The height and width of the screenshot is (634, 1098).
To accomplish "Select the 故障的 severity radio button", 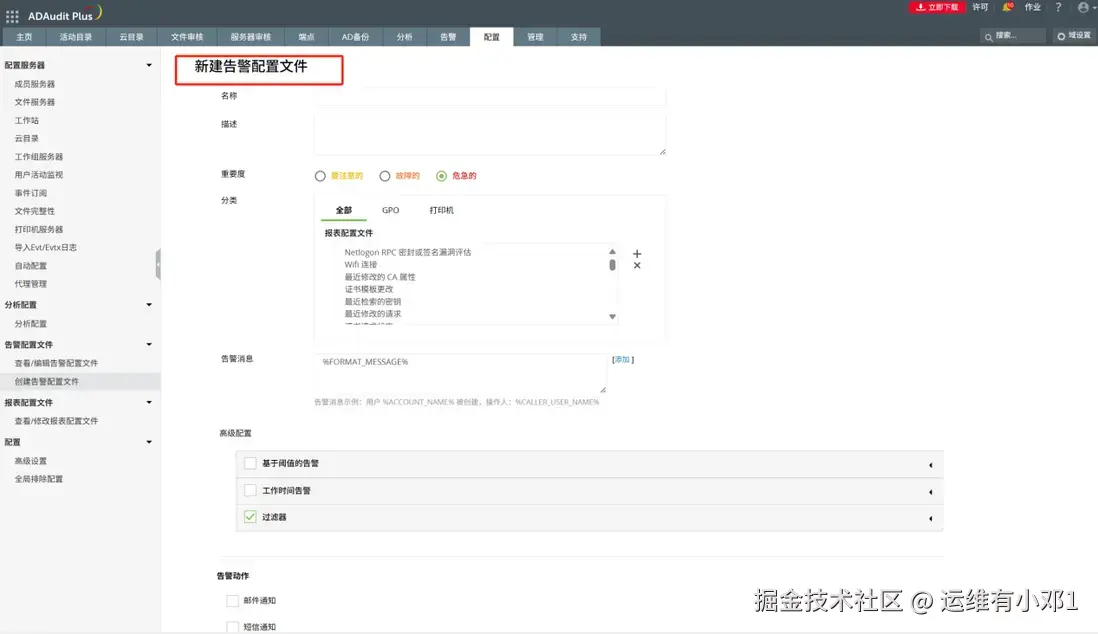I will (x=385, y=175).
